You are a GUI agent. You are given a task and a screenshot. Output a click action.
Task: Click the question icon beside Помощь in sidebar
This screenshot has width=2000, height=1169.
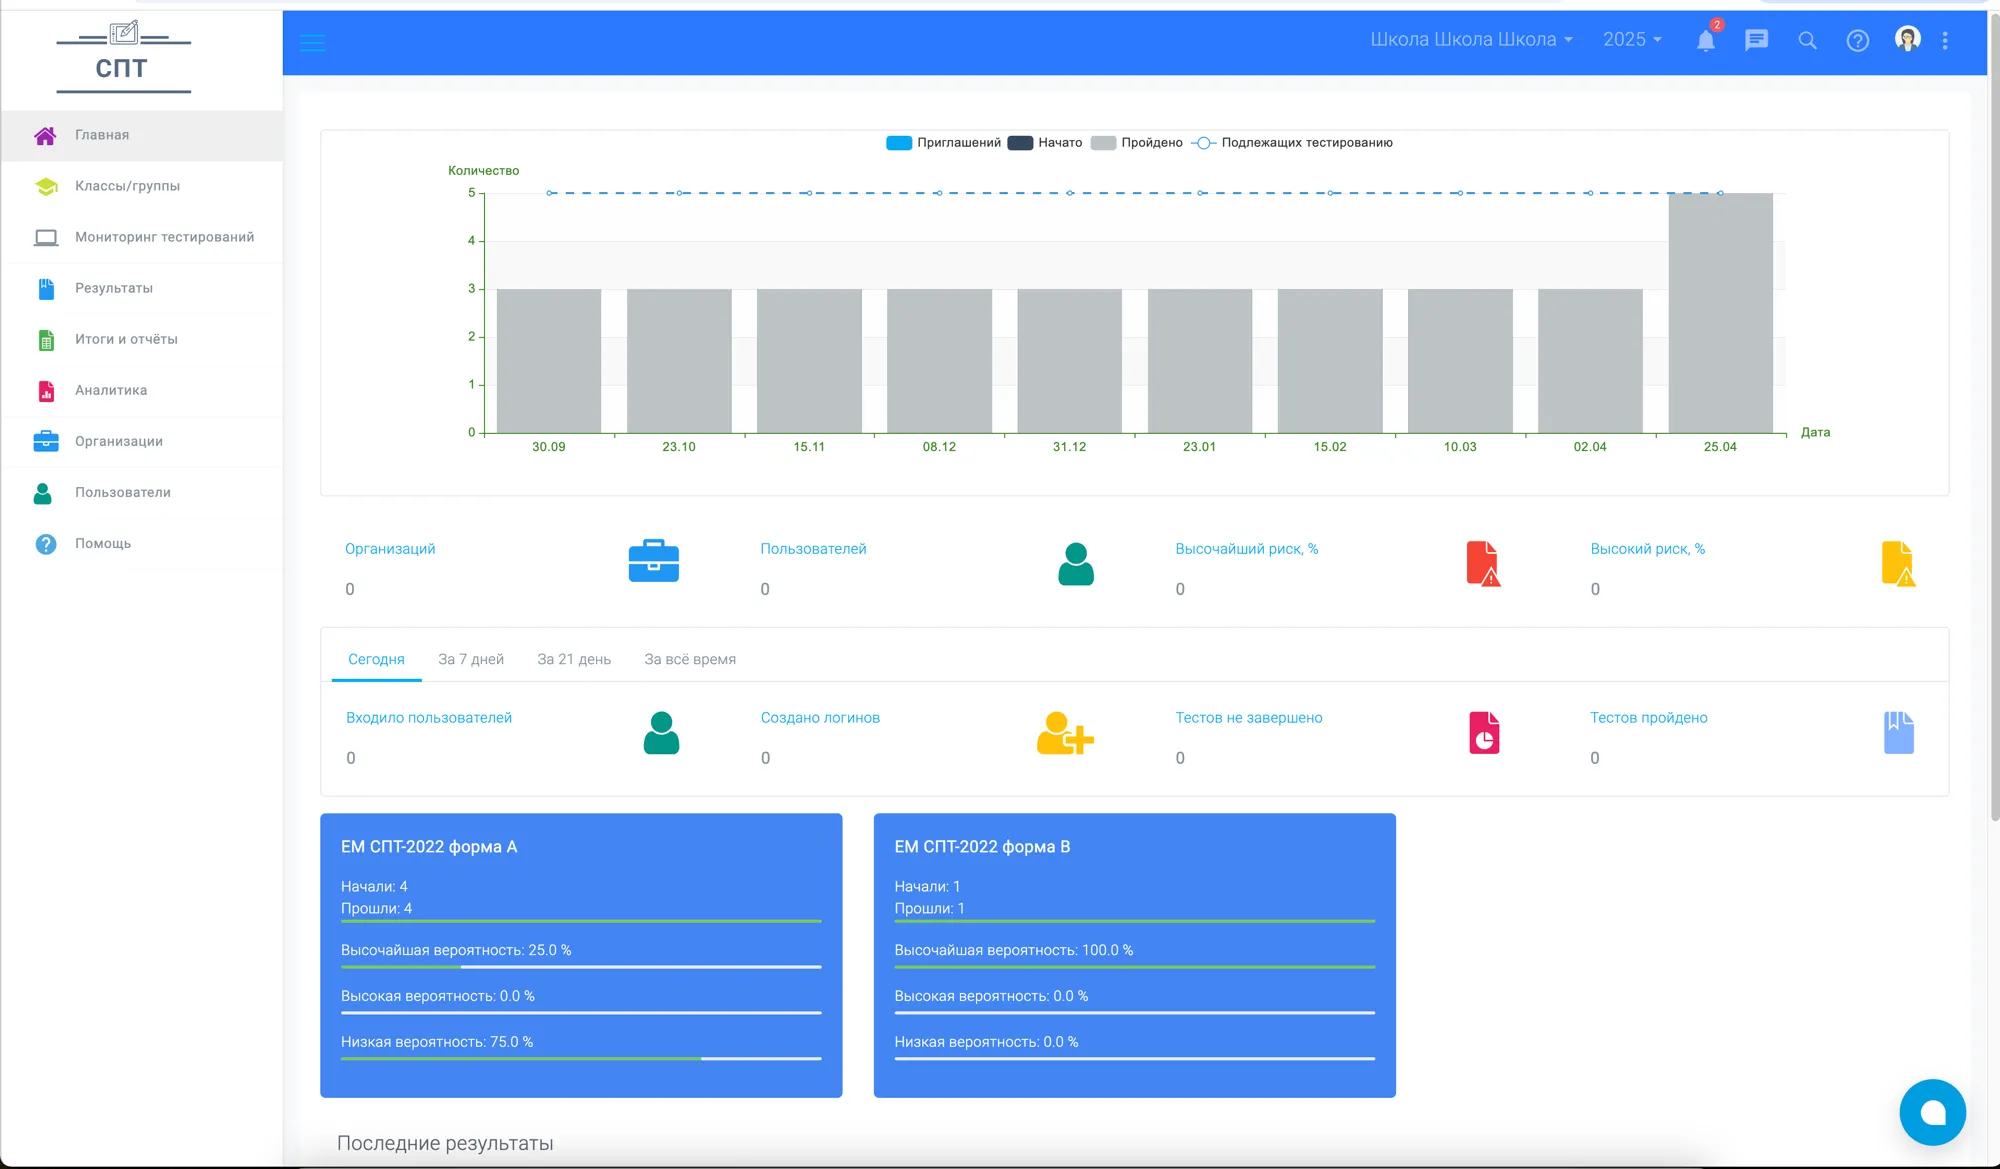click(x=46, y=544)
